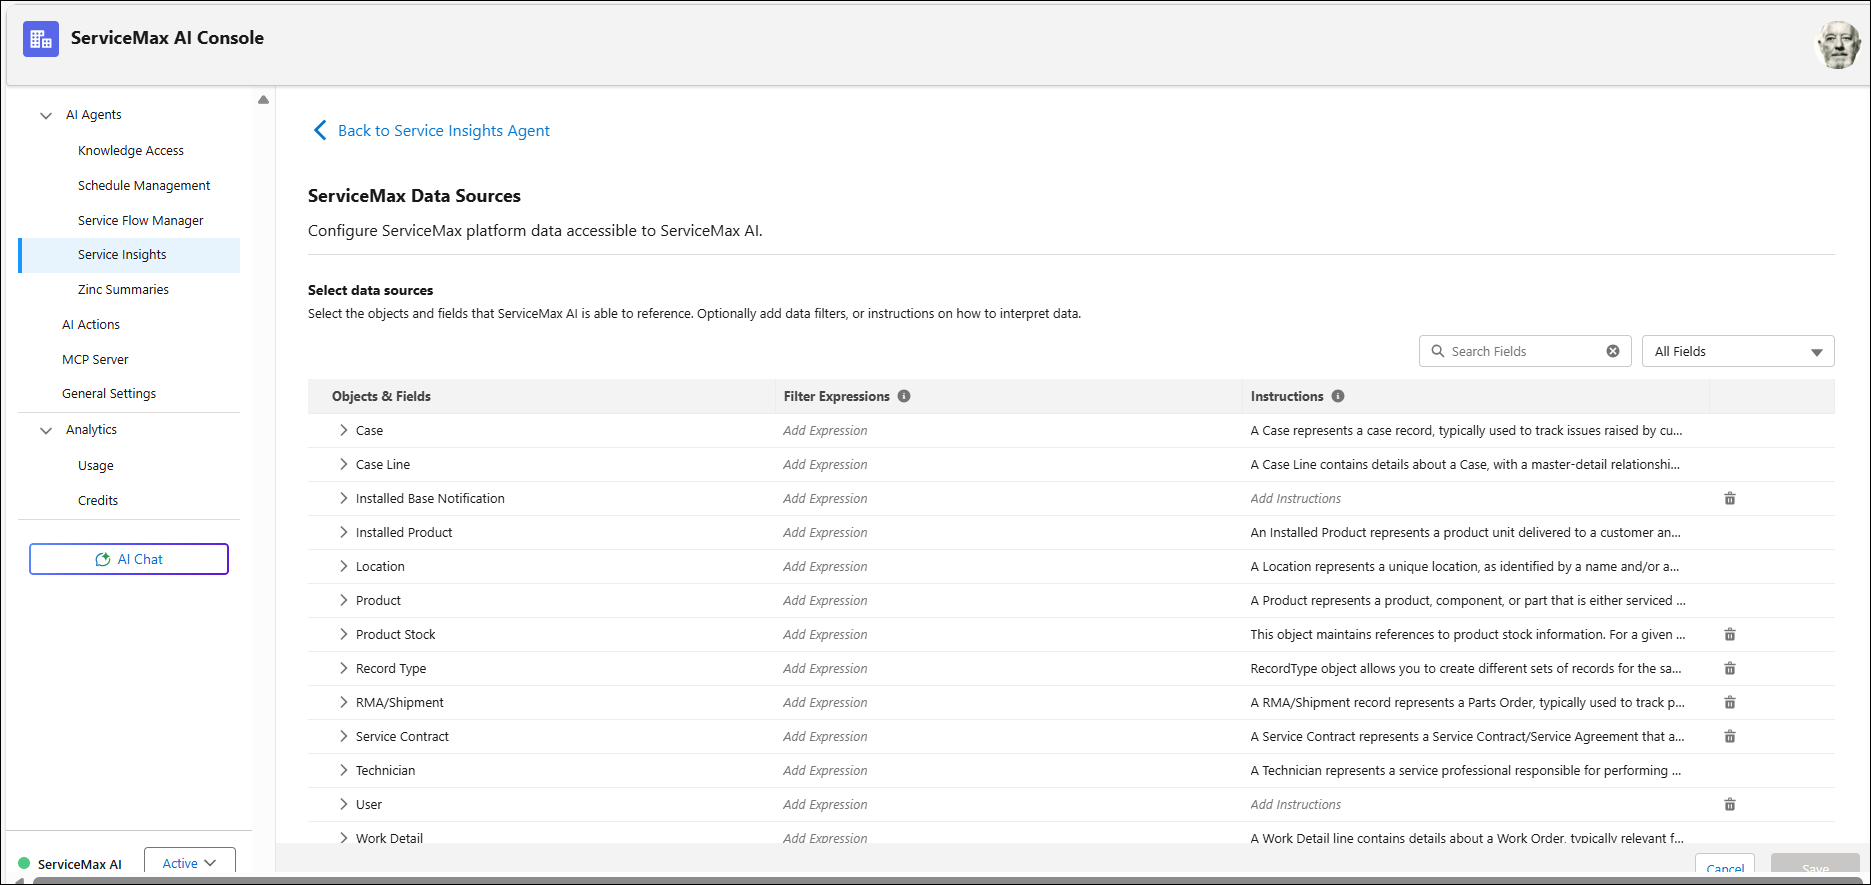Expand Installed Base Notification fields
This screenshot has width=1871, height=885.
point(343,498)
